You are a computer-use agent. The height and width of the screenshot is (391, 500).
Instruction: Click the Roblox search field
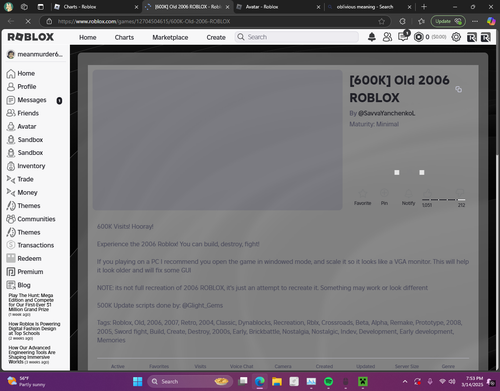(297, 37)
